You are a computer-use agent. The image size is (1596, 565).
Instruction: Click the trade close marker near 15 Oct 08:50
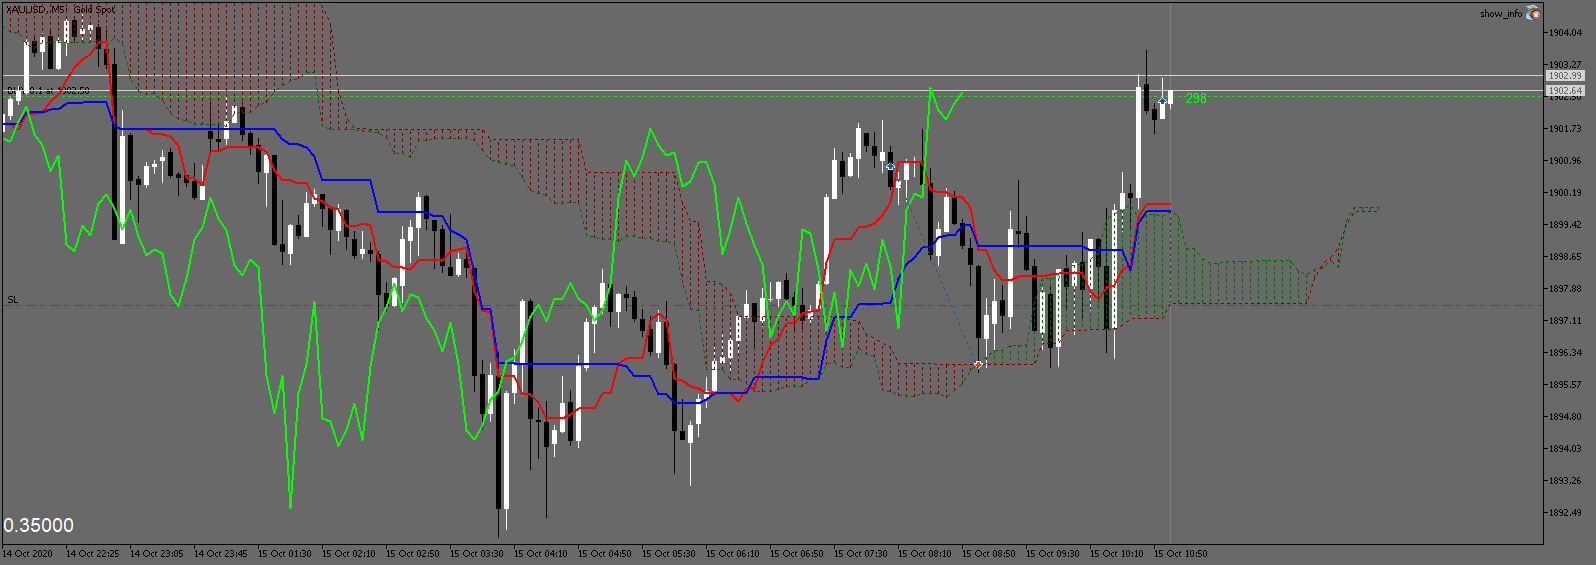979,365
